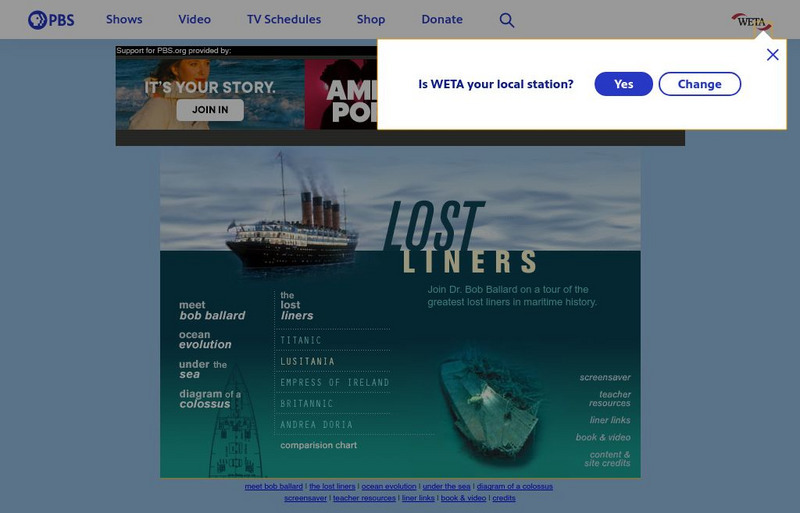
Task: Open the comparision chart link
Action: pyautogui.click(x=318, y=445)
